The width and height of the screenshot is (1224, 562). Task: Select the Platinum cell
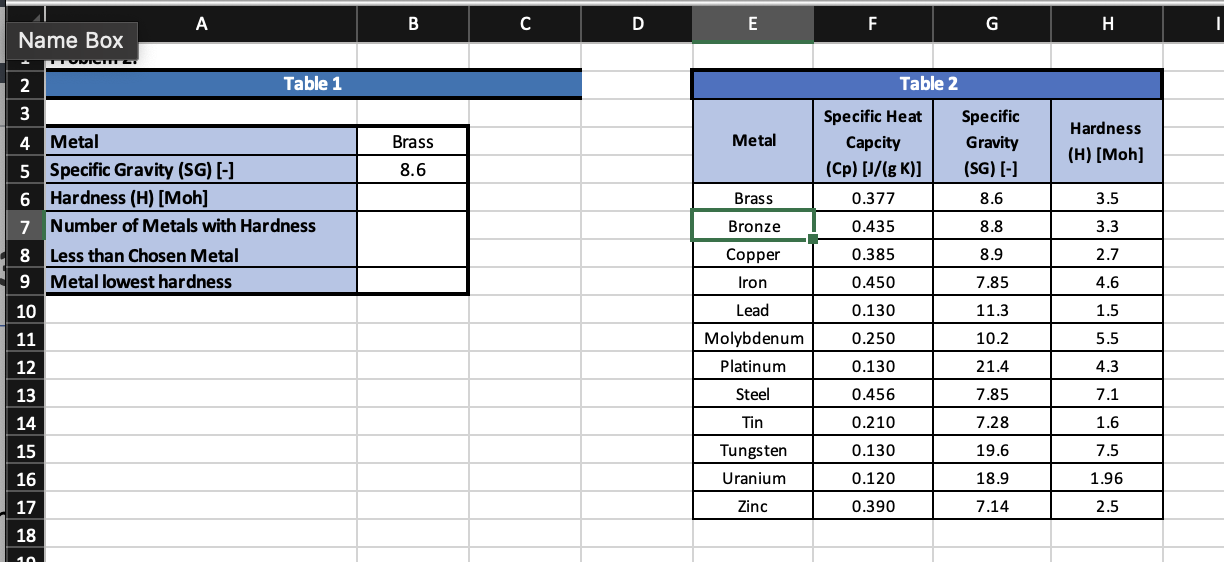(x=754, y=366)
